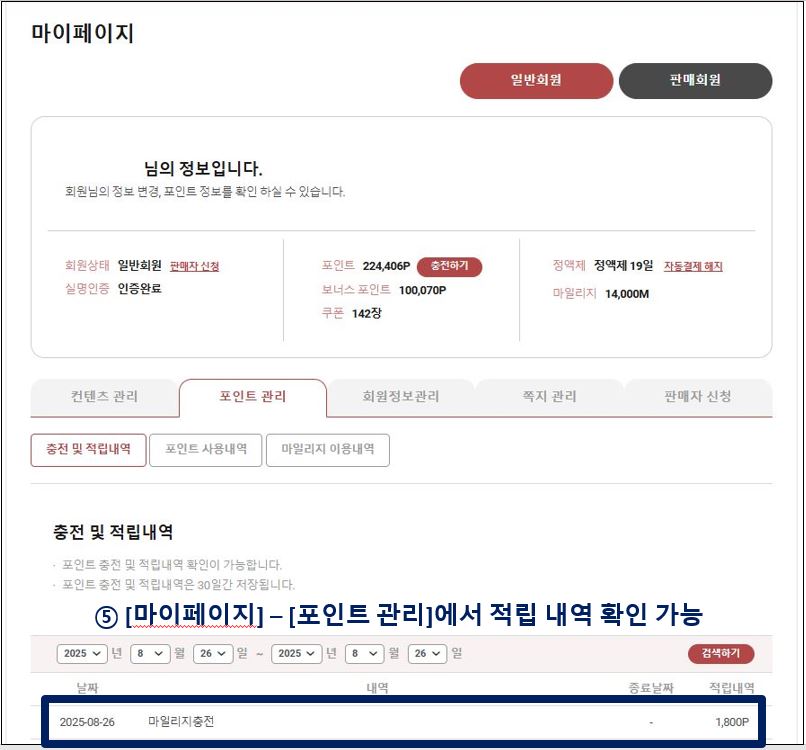The image size is (806, 750).
Task: Expand the end month 8 dropdown
Action: [x=364, y=653]
